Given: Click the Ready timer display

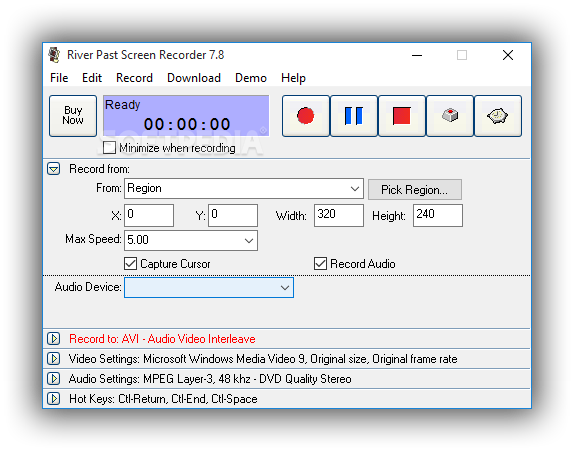Looking at the screenshot, I should 186,116.
